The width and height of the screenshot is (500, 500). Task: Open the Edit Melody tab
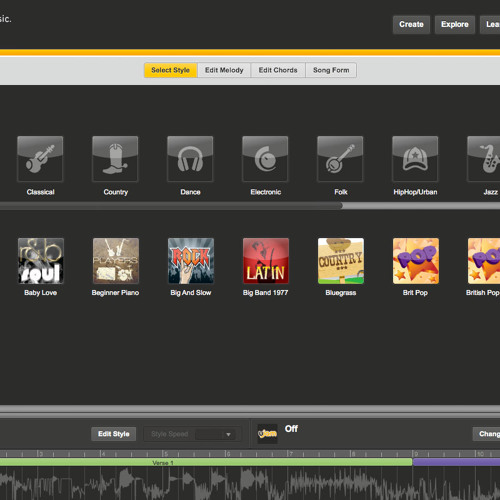click(224, 70)
